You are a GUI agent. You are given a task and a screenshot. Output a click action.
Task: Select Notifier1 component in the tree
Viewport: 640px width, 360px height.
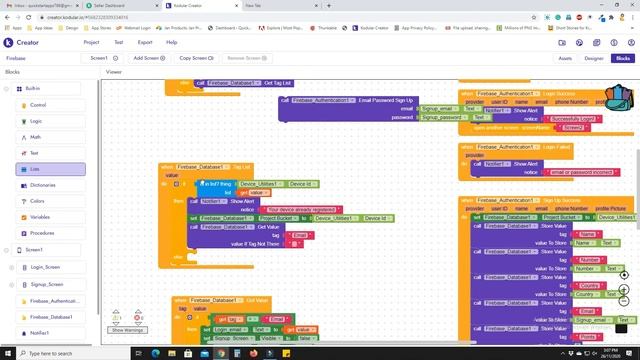[50, 333]
